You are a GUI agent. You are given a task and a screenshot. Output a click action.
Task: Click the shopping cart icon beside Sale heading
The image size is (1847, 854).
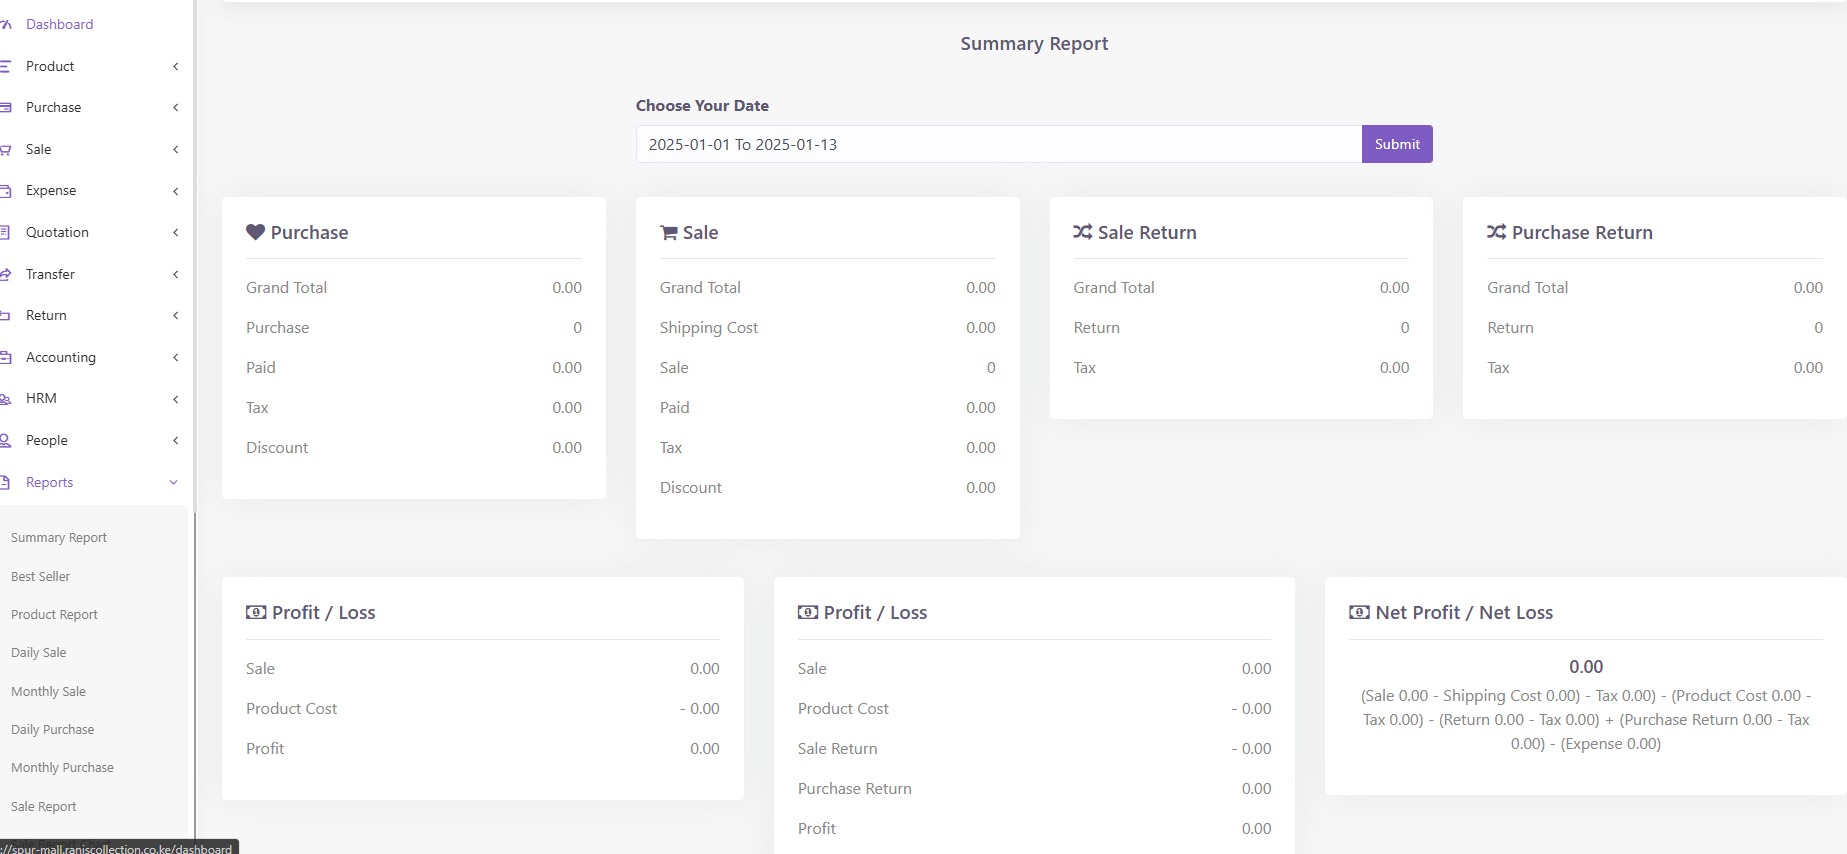(669, 233)
